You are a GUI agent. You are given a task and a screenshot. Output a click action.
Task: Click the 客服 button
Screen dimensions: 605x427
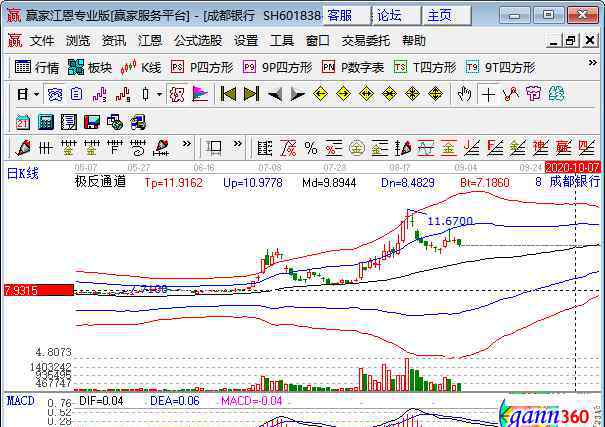point(346,15)
